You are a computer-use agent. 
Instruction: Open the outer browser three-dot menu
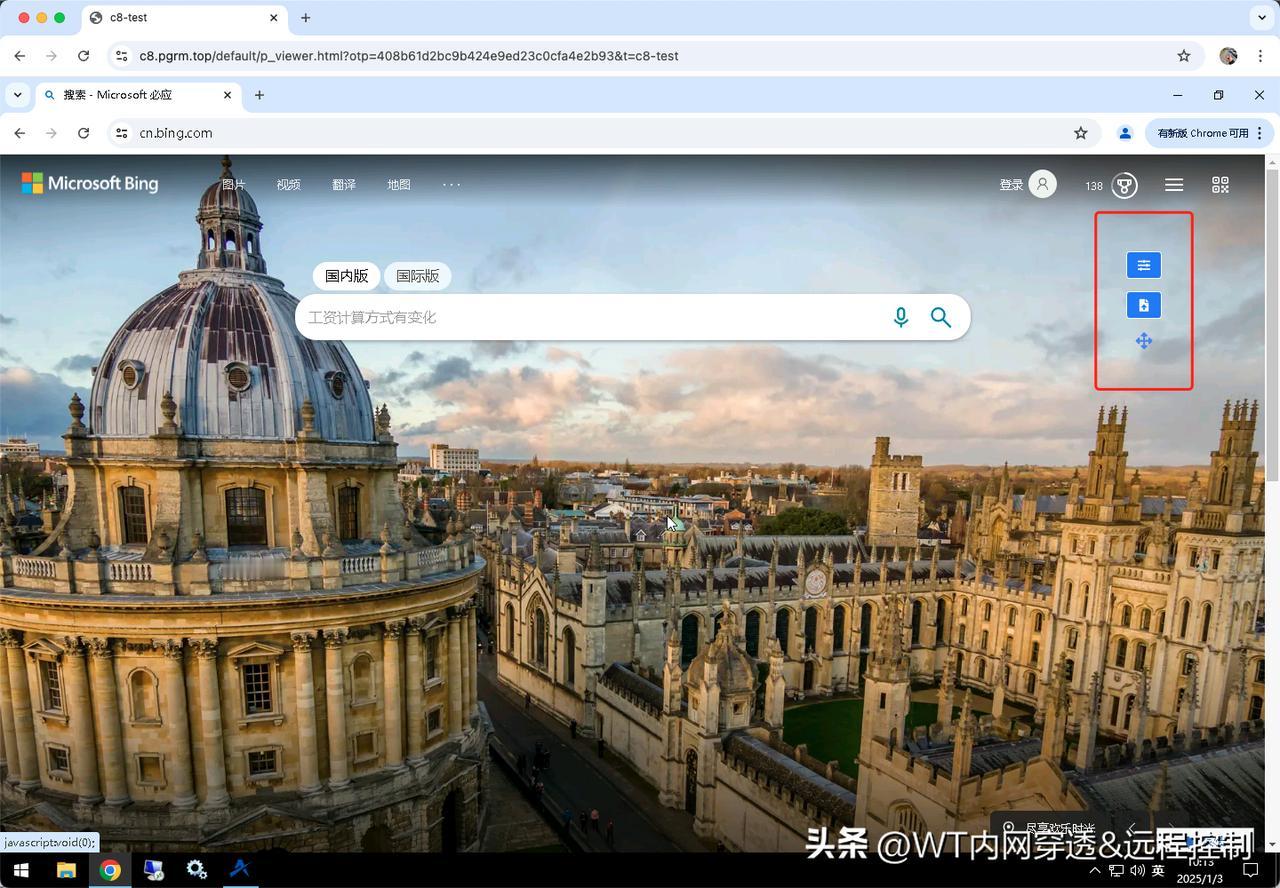[1260, 56]
